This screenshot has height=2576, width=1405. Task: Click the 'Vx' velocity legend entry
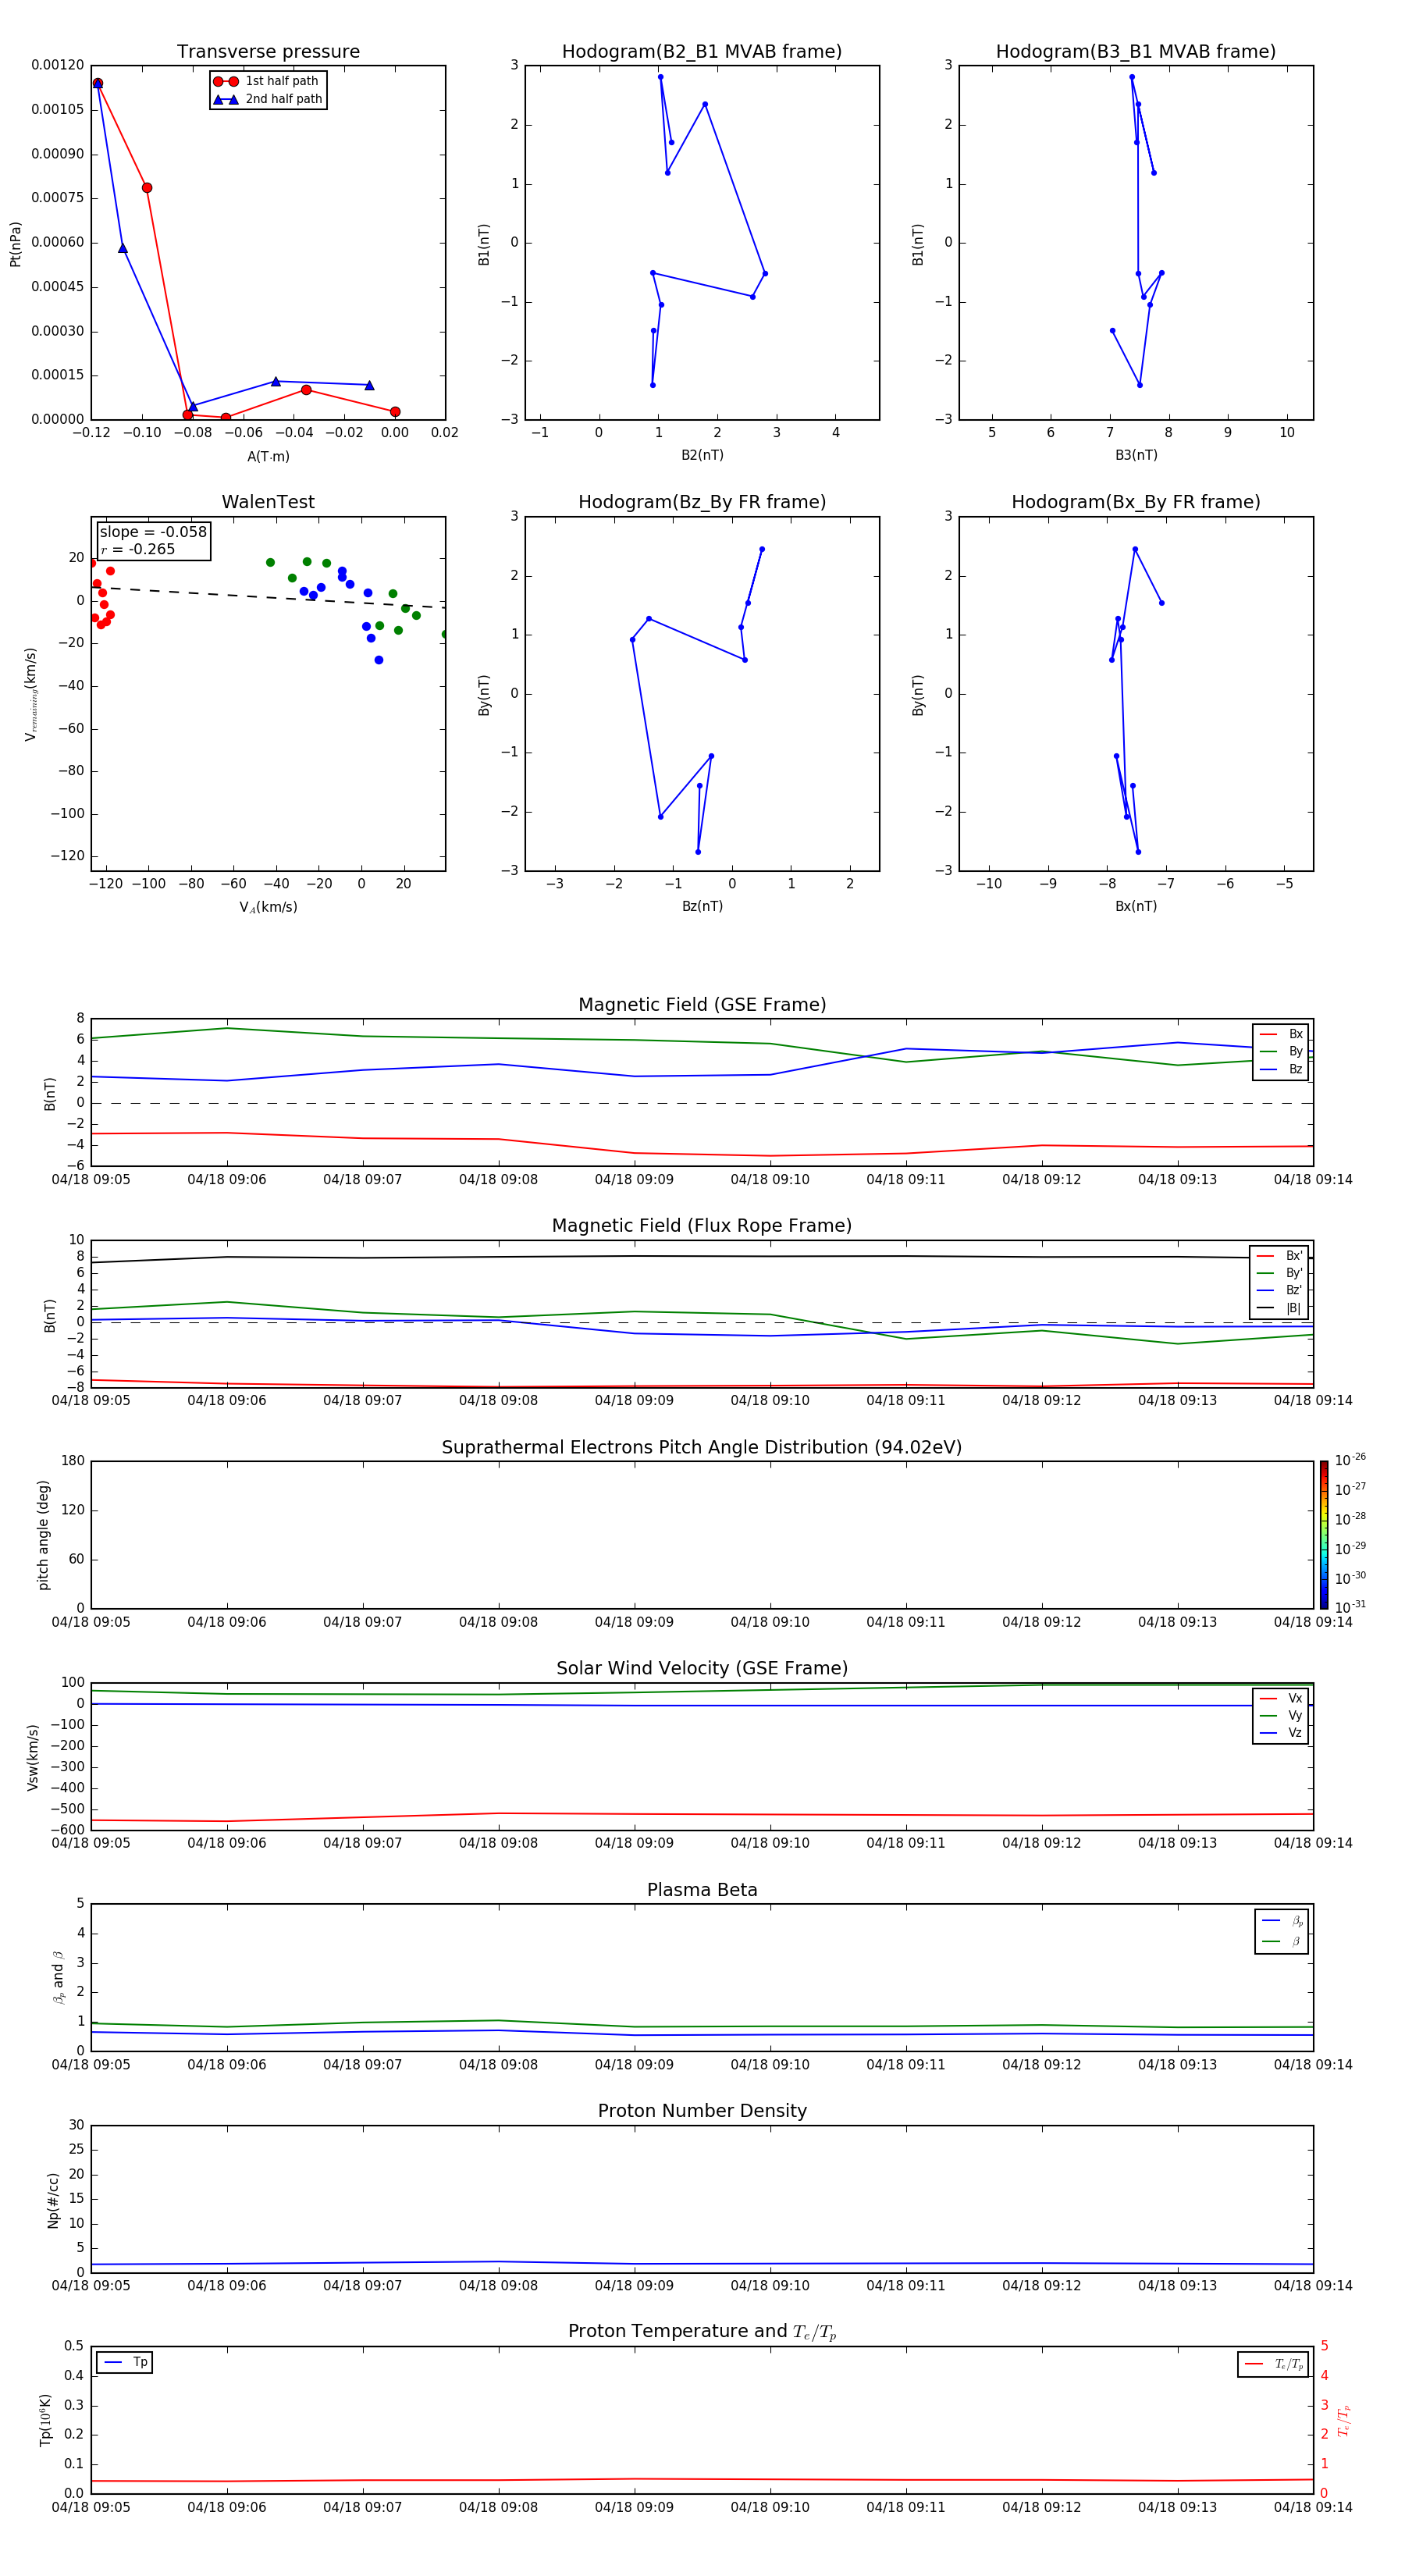1281,1698
